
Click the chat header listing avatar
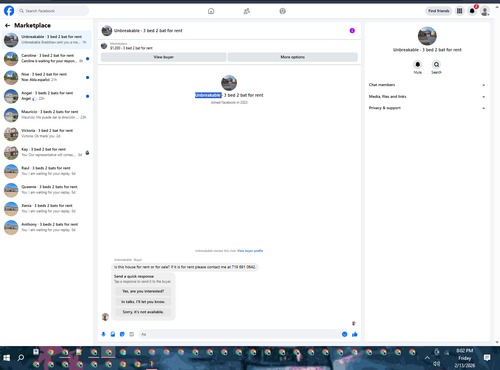pos(107,31)
